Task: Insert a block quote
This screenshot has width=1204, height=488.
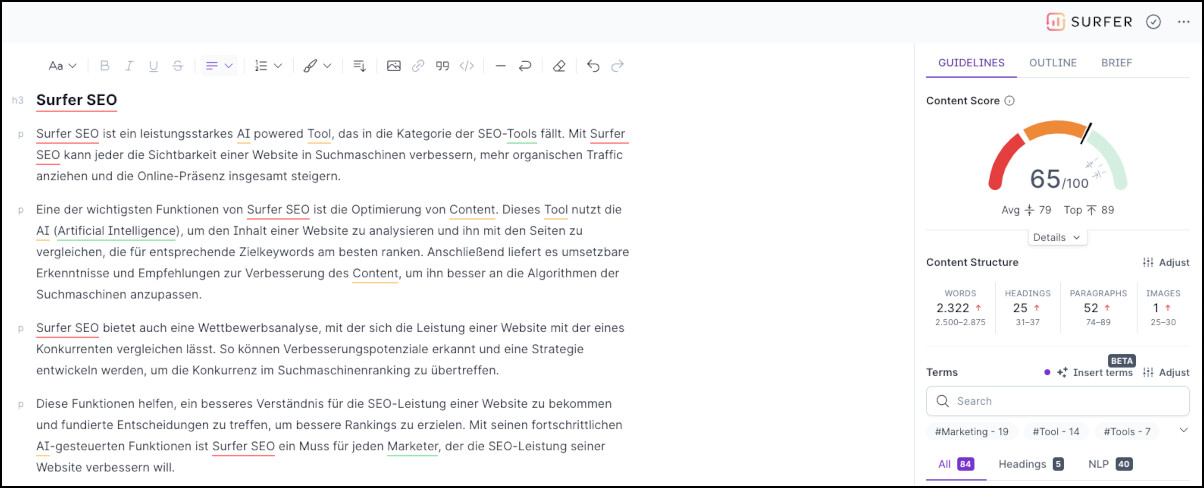Action: point(442,66)
